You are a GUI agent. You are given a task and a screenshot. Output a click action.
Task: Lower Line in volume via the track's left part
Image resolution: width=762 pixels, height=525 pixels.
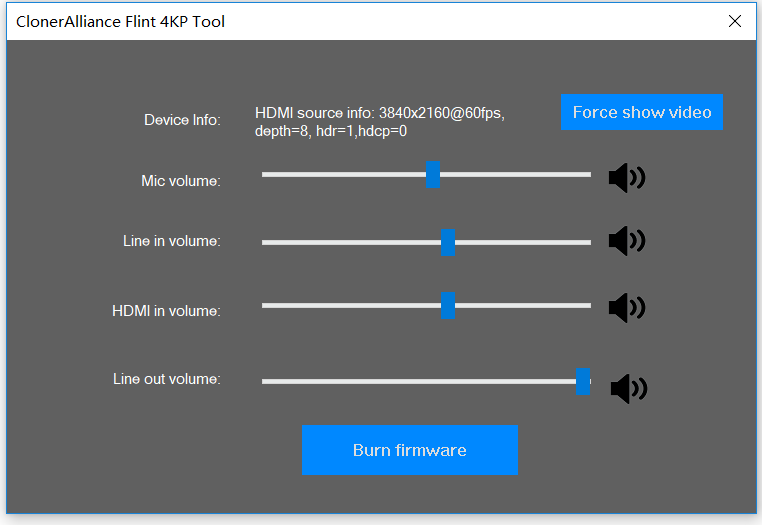[350, 243]
